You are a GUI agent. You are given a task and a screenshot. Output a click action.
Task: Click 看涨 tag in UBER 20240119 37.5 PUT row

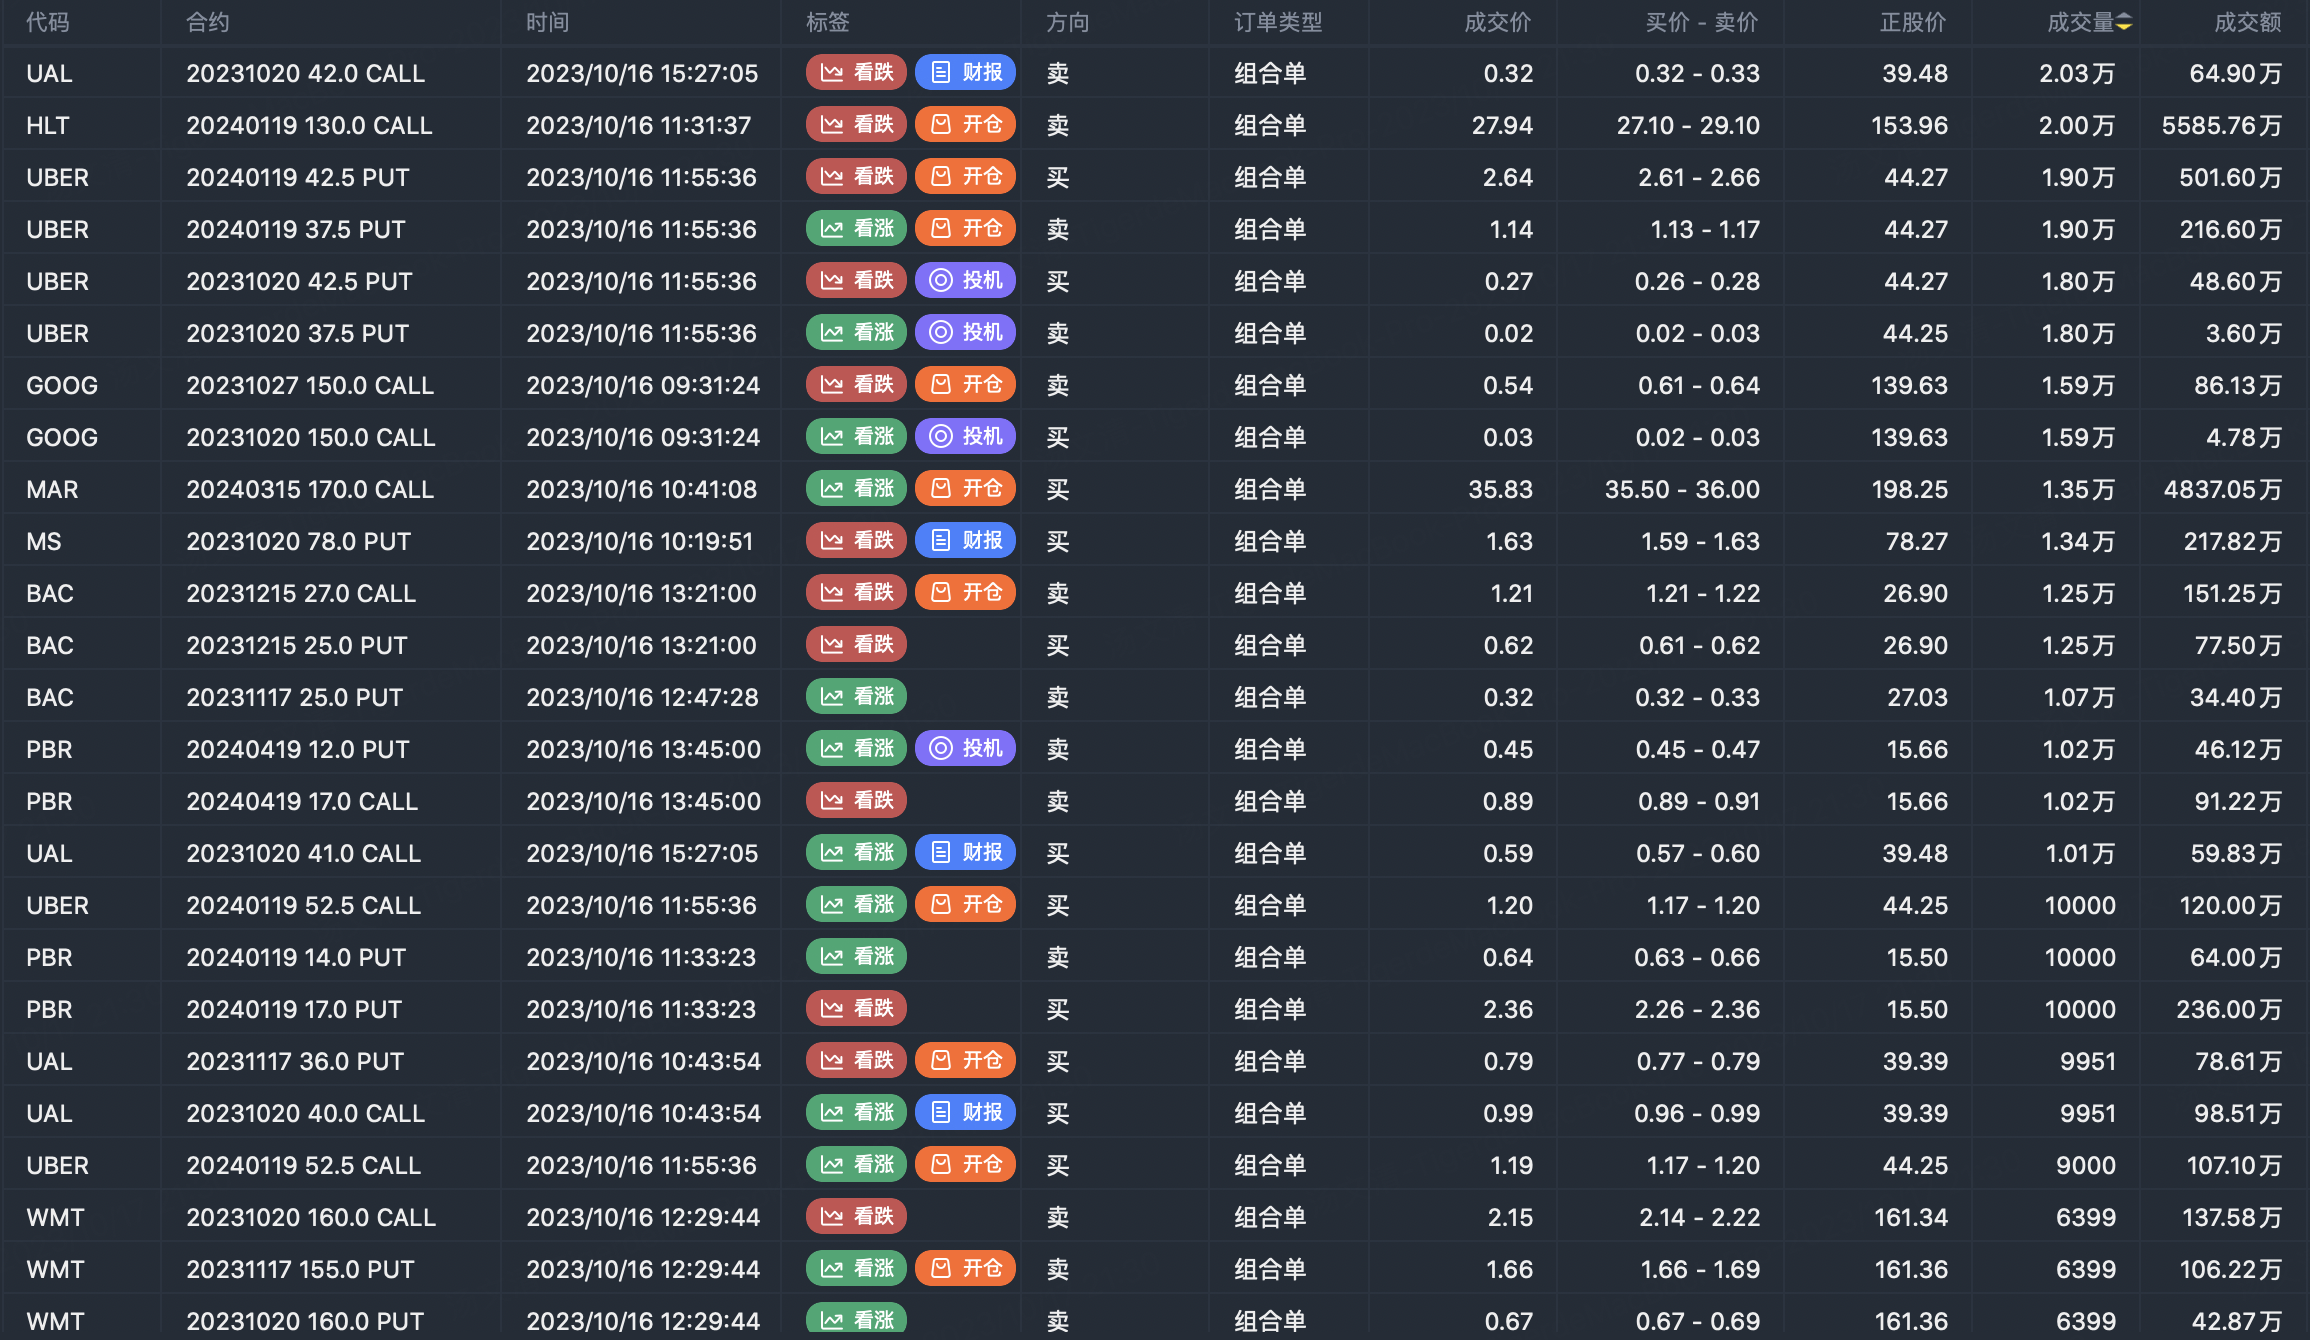point(856,228)
